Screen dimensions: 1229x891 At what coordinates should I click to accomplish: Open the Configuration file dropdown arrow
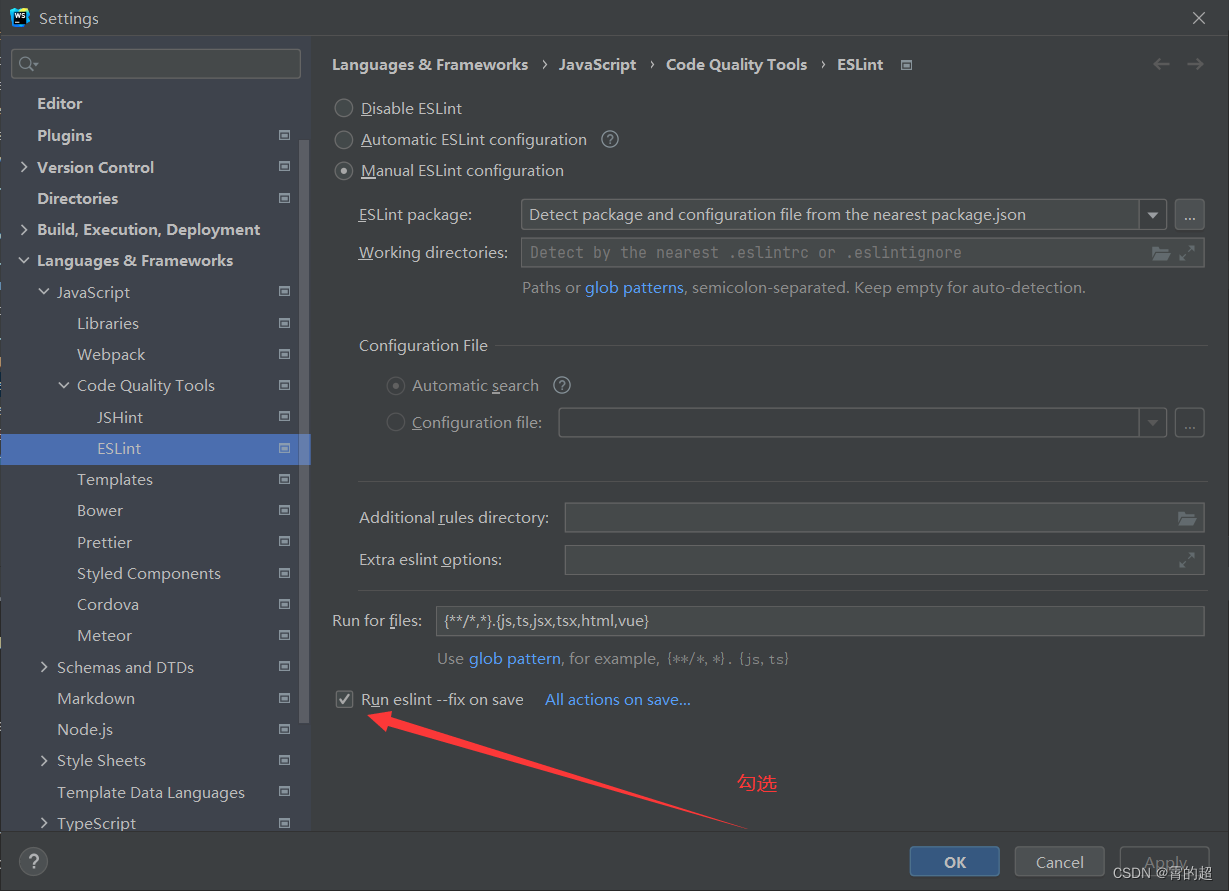pos(1153,423)
